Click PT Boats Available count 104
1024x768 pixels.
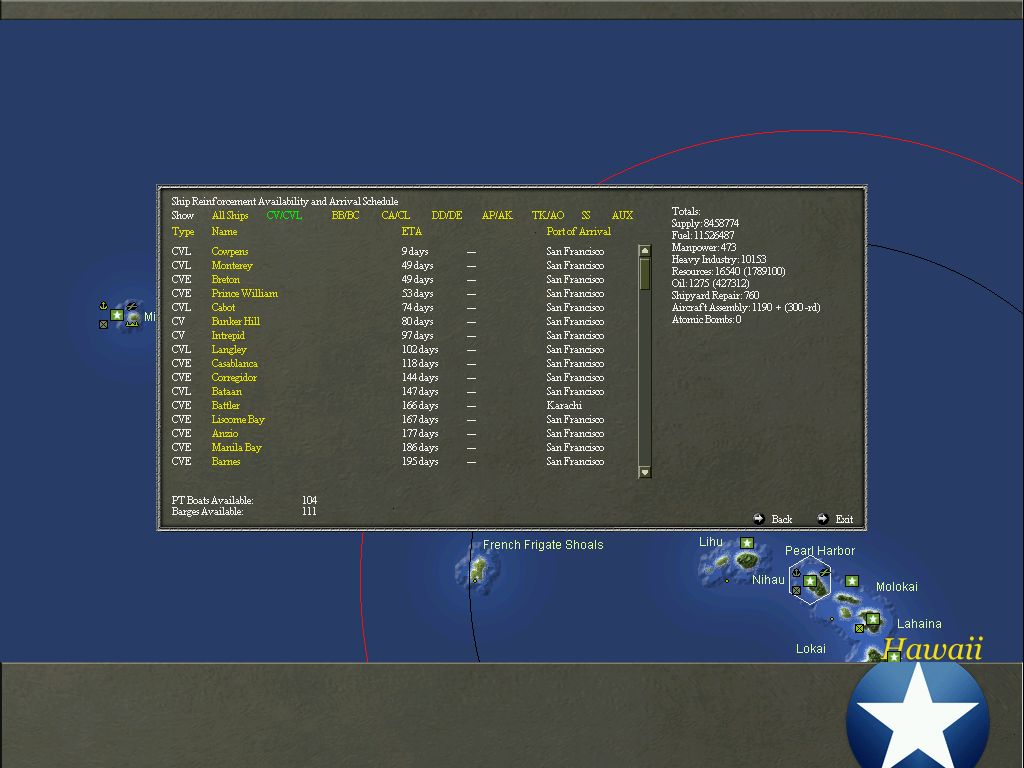click(x=310, y=500)
